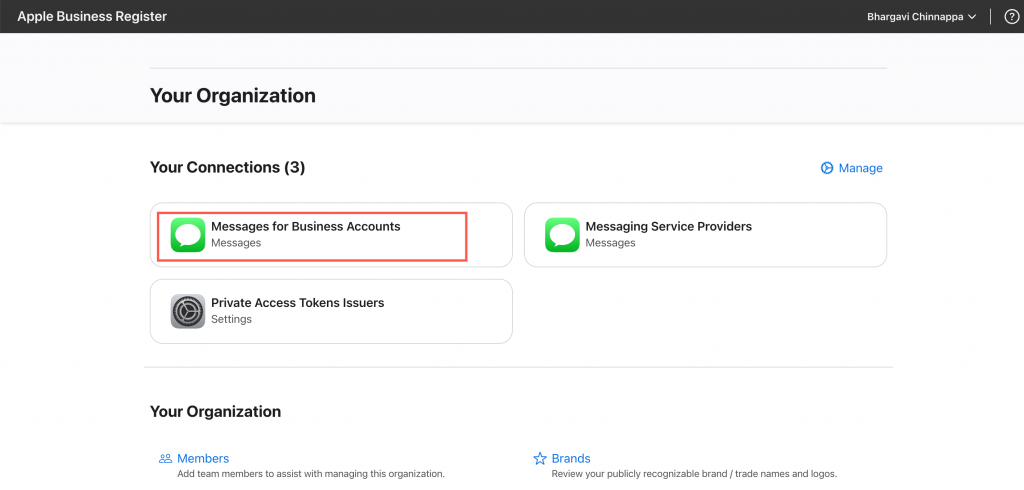Open Messaging Service Providers card

(x=705, y=235)
